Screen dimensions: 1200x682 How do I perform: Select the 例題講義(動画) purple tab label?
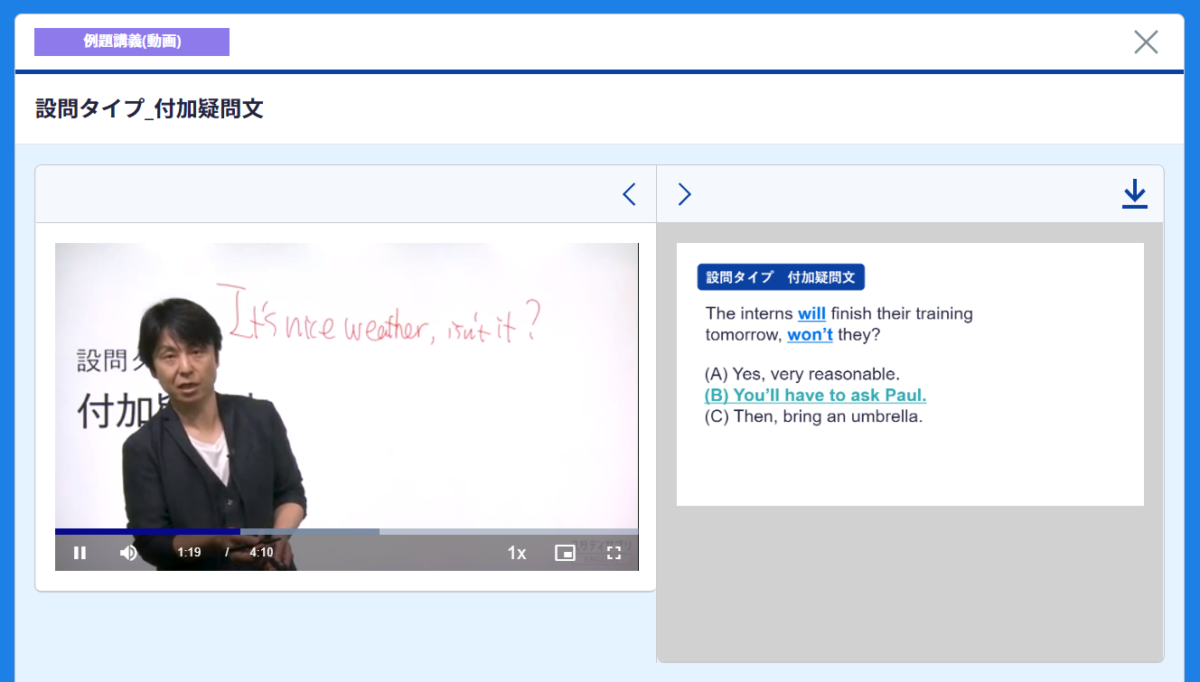click(132, 42)
